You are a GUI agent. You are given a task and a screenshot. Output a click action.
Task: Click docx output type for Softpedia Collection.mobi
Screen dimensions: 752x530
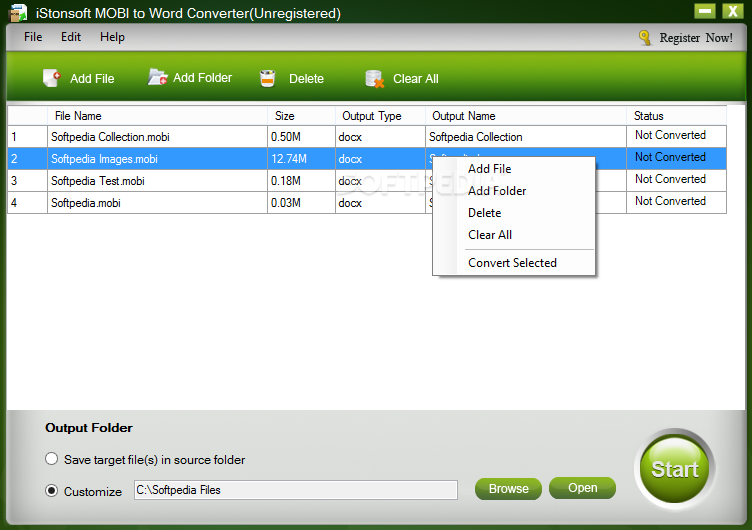click(380, 137)
